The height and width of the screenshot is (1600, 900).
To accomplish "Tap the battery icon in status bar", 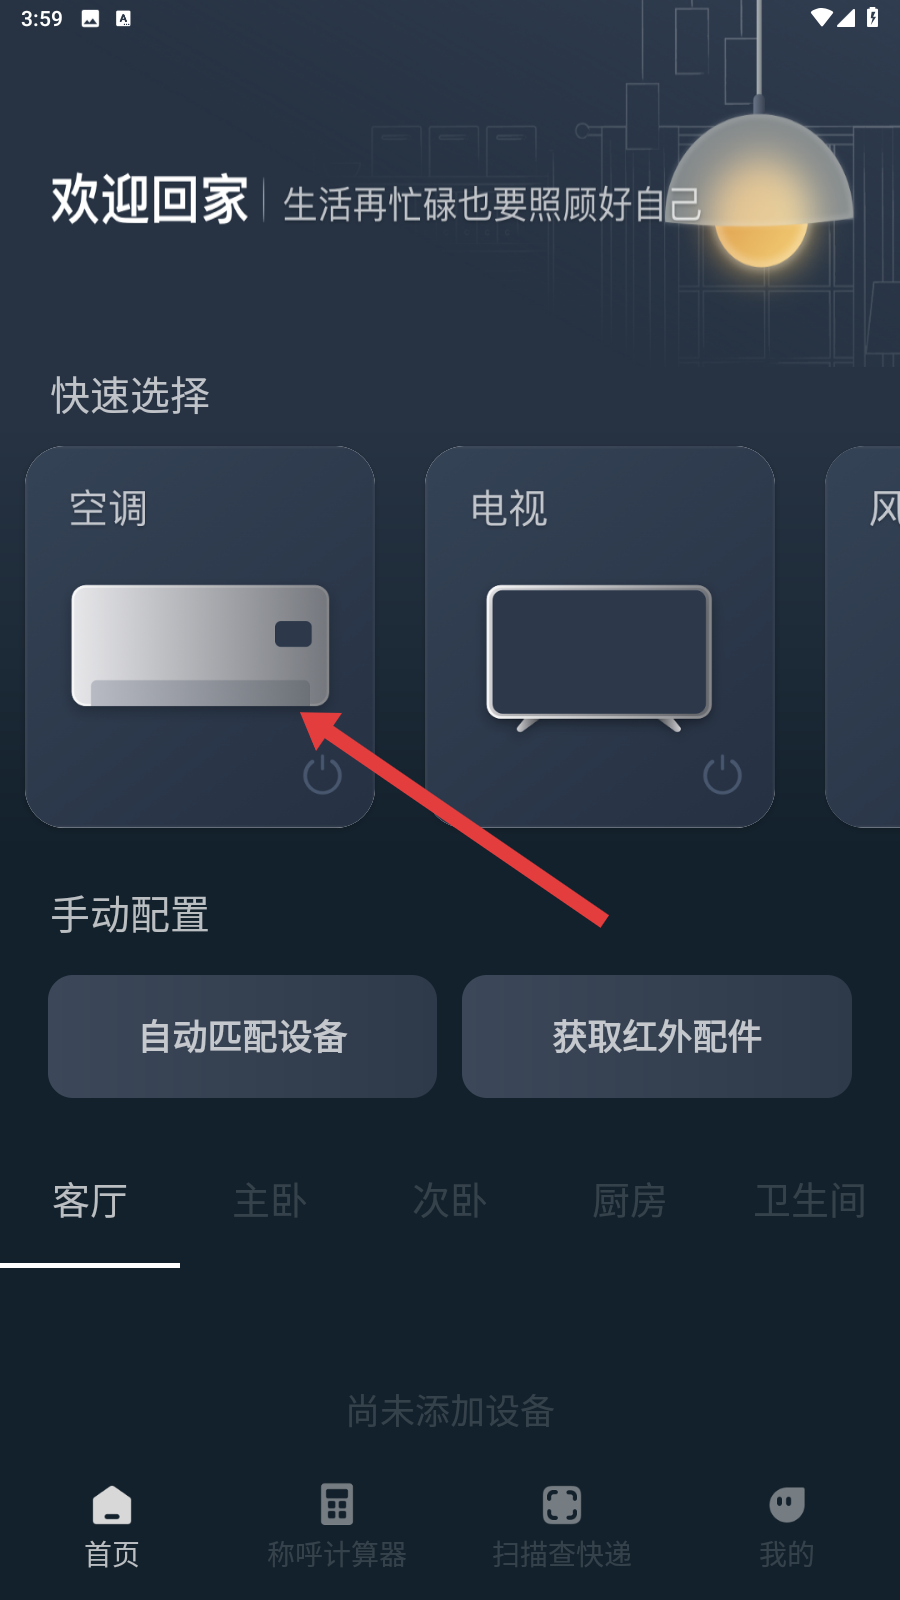I will point(873,18).
